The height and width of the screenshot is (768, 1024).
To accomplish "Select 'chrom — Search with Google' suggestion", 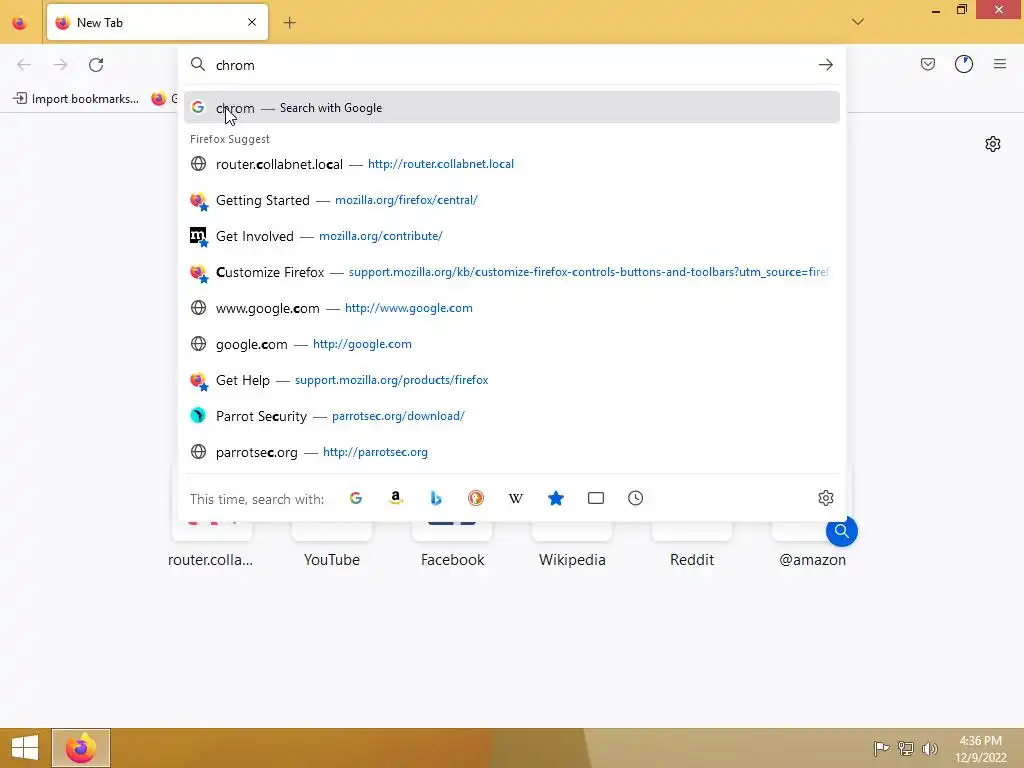I will (511, 108).
